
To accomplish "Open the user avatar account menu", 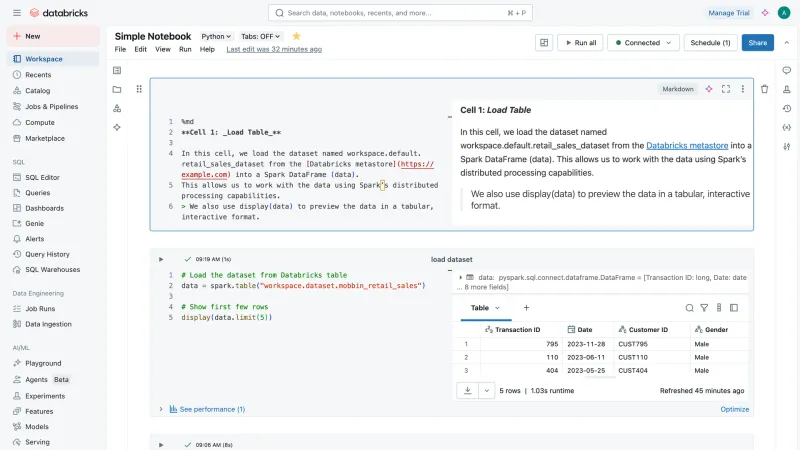I will [784, 13].
